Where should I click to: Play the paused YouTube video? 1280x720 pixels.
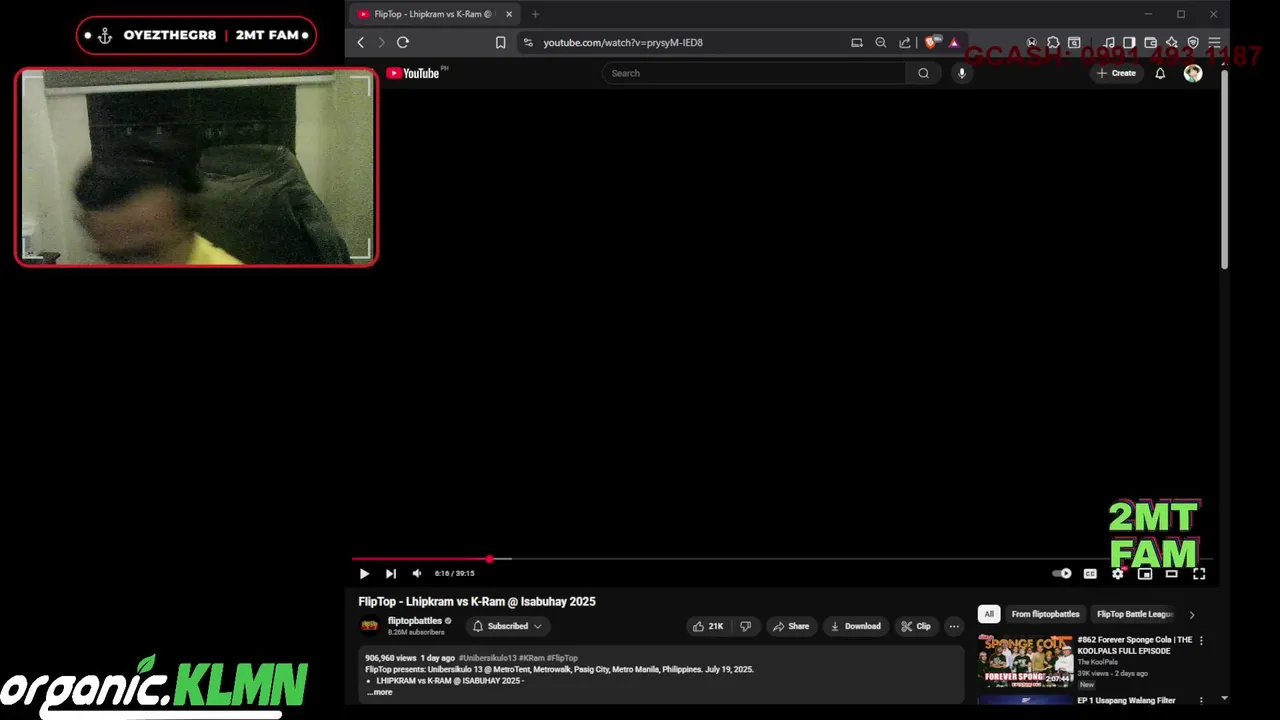click(x=364, y=574)
